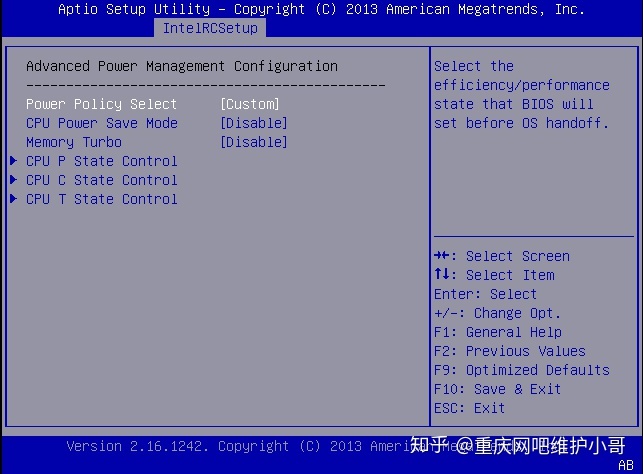Expand the CPU T State Control arrow
The height and width of the screenshot is (474, 643).
[x=14, y=198]
